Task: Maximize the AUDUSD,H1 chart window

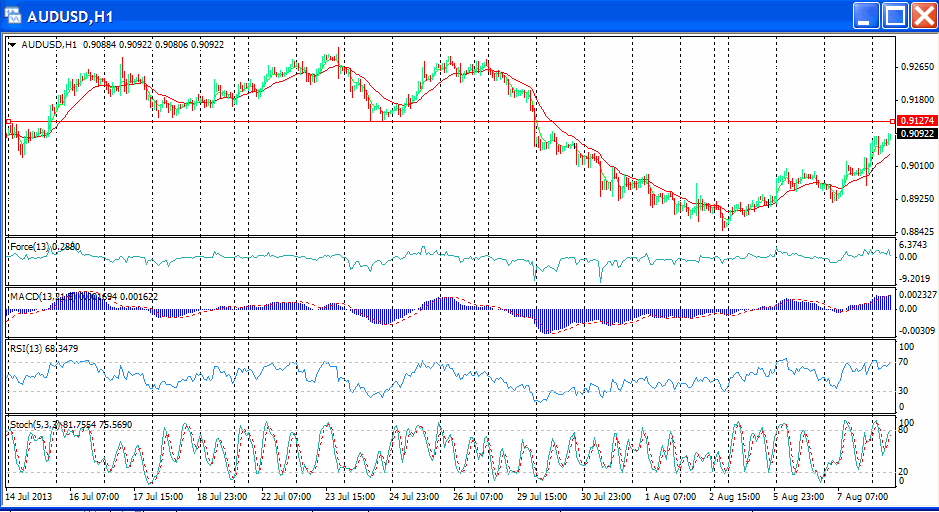Action: (895, 16)
